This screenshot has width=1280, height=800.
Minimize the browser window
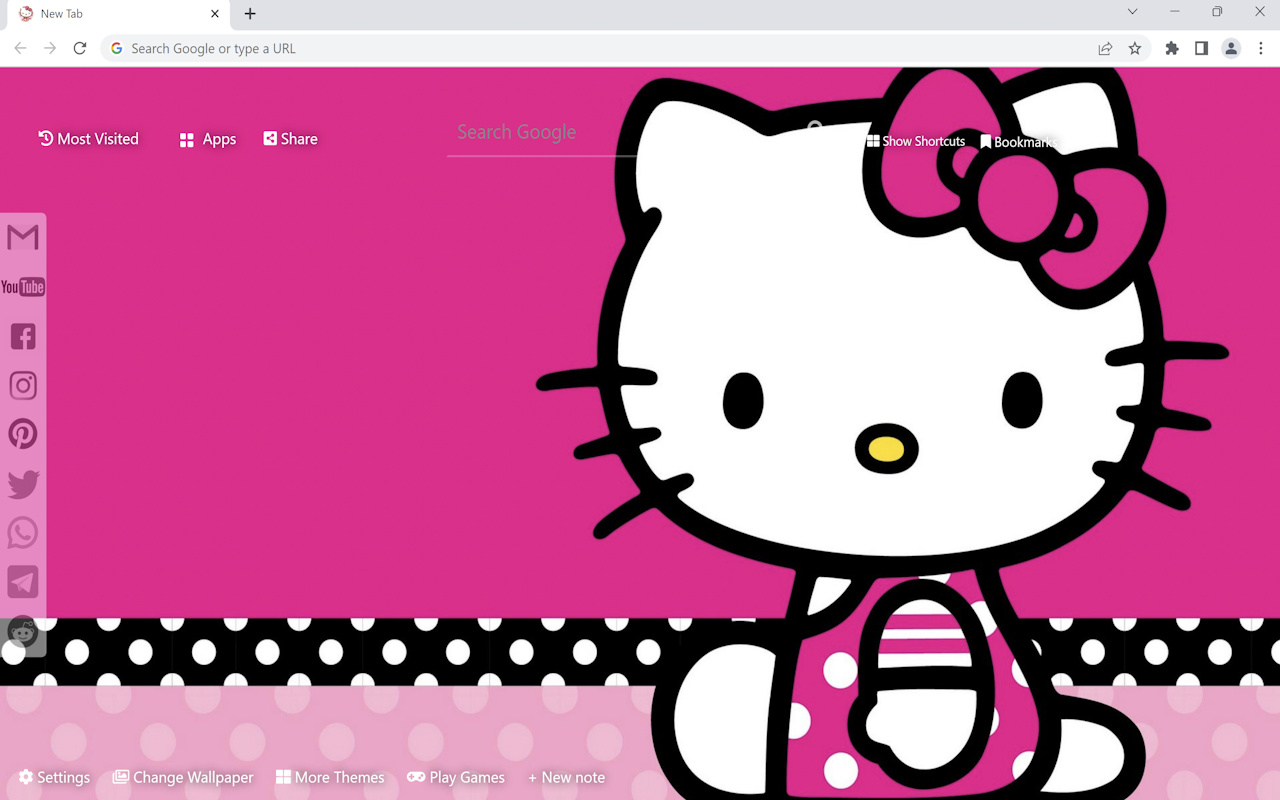(1175, 12)
